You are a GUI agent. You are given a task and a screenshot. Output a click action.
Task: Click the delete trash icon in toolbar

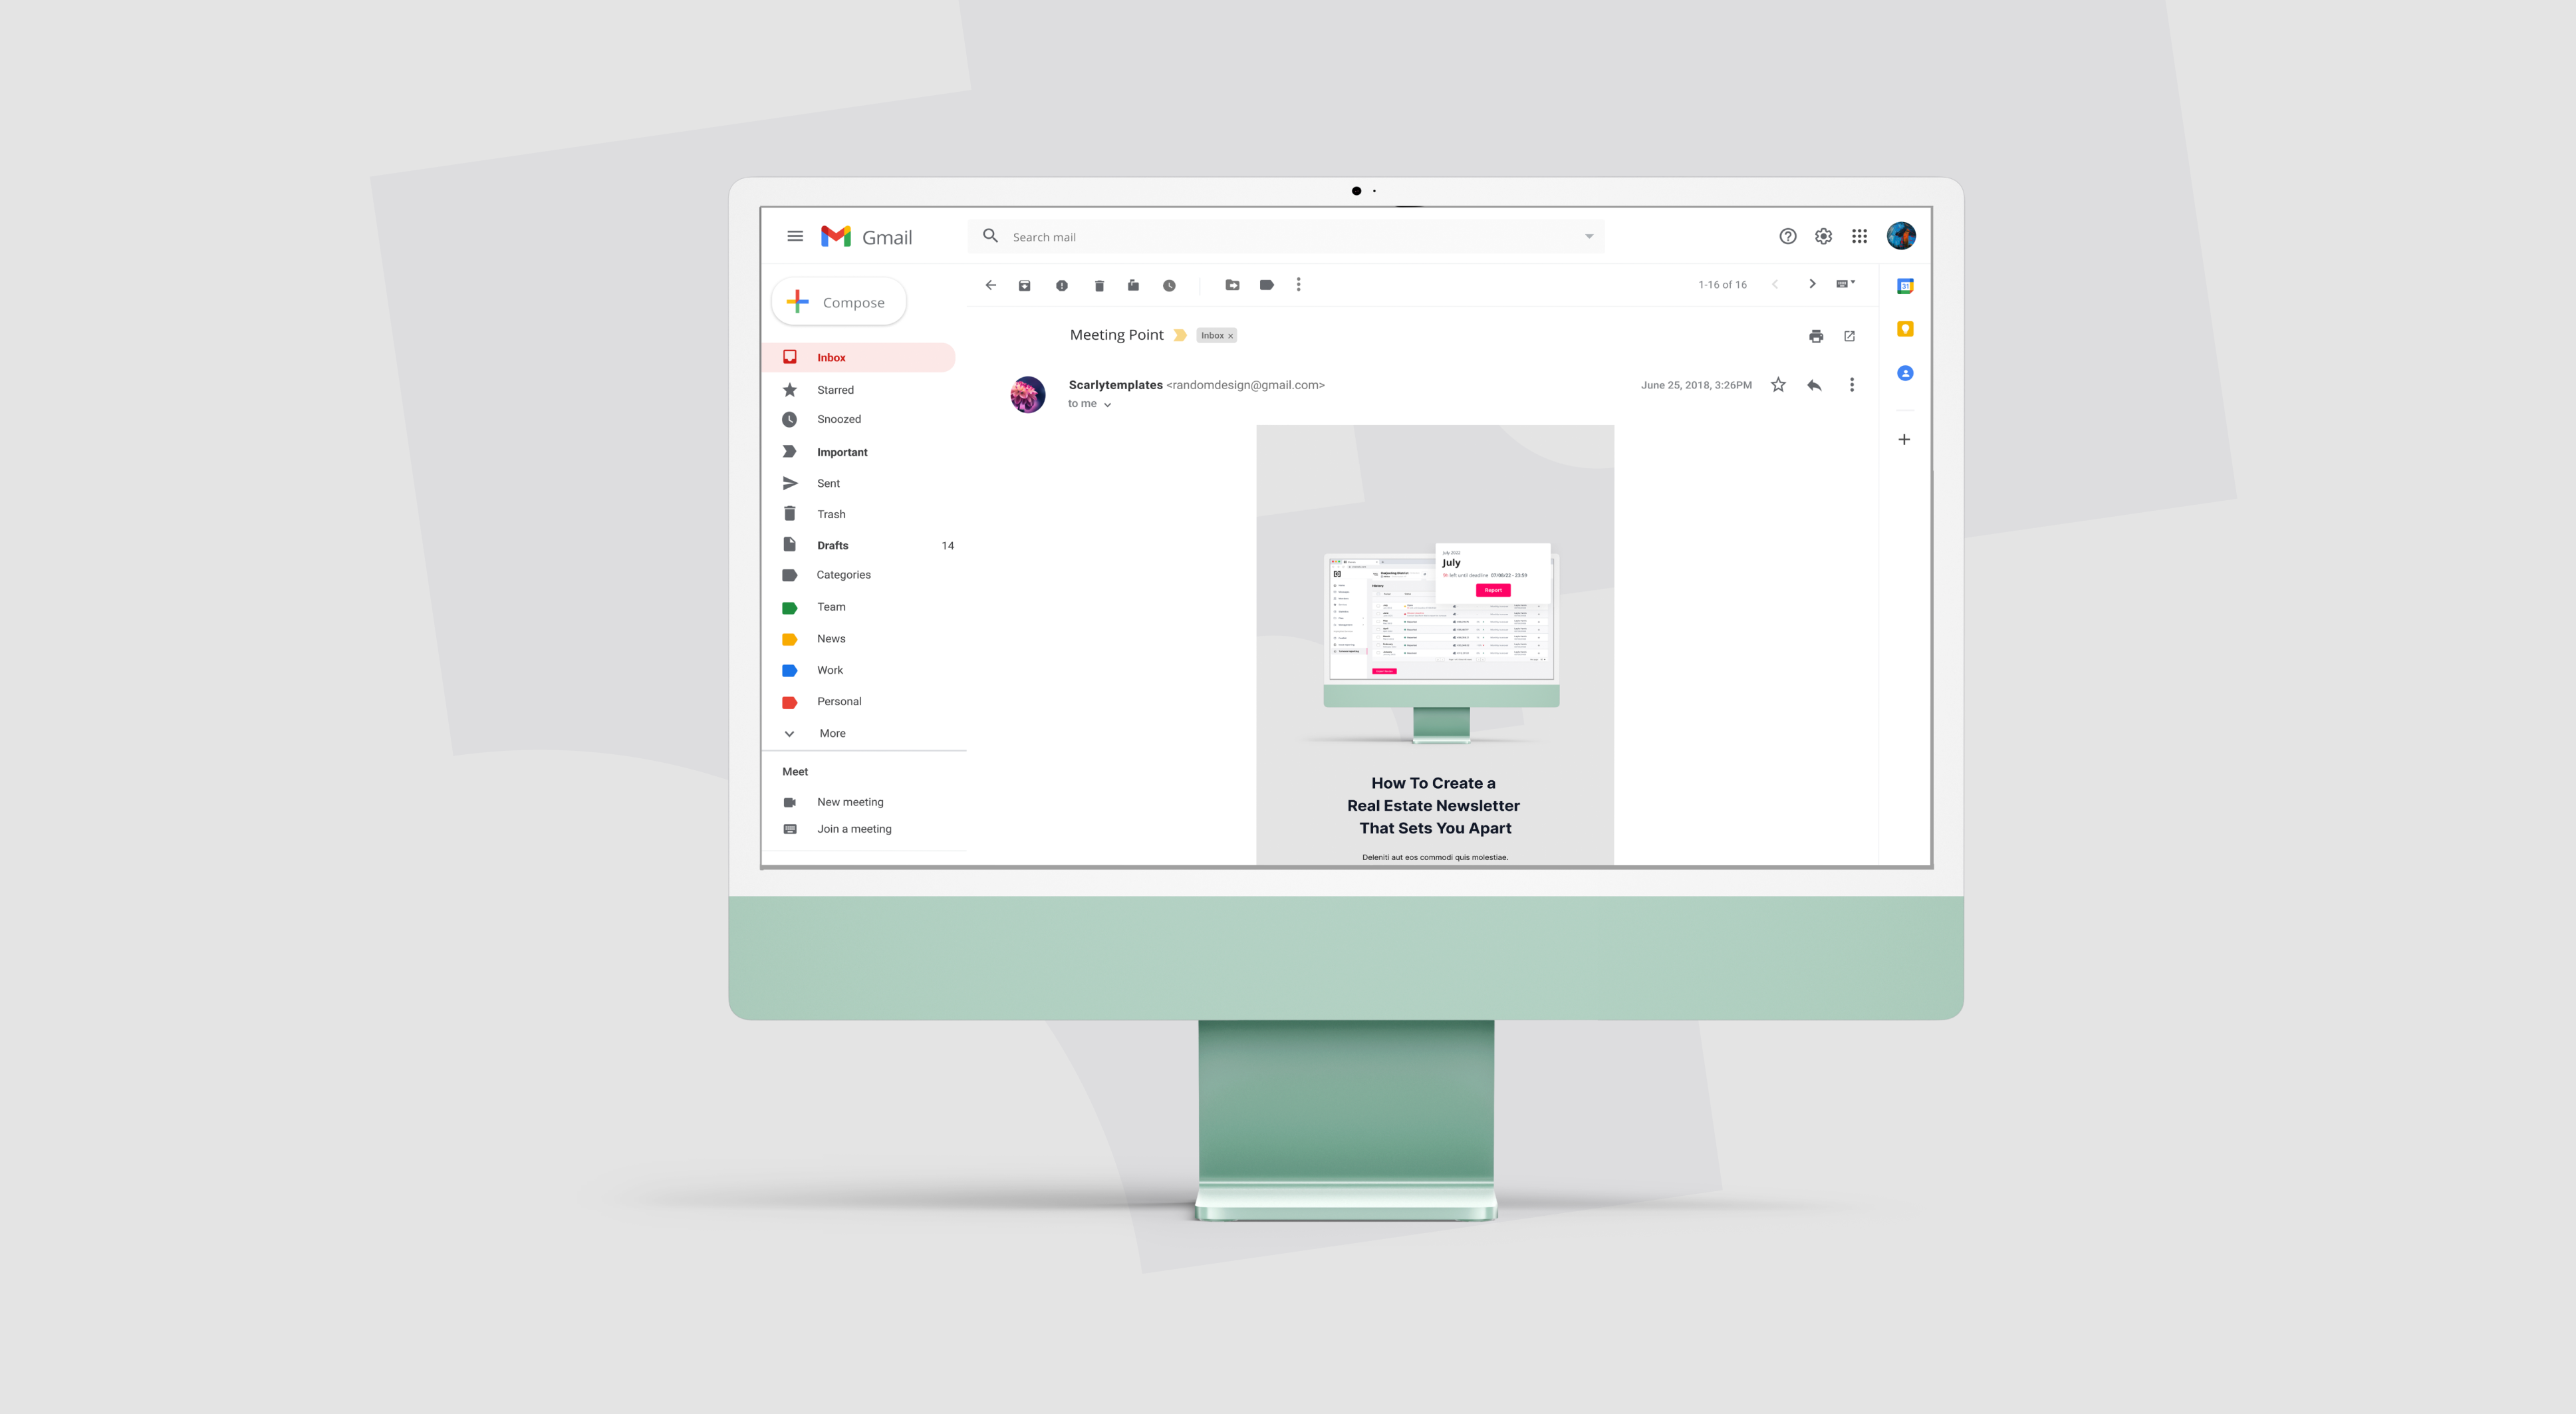point(1098,284)
